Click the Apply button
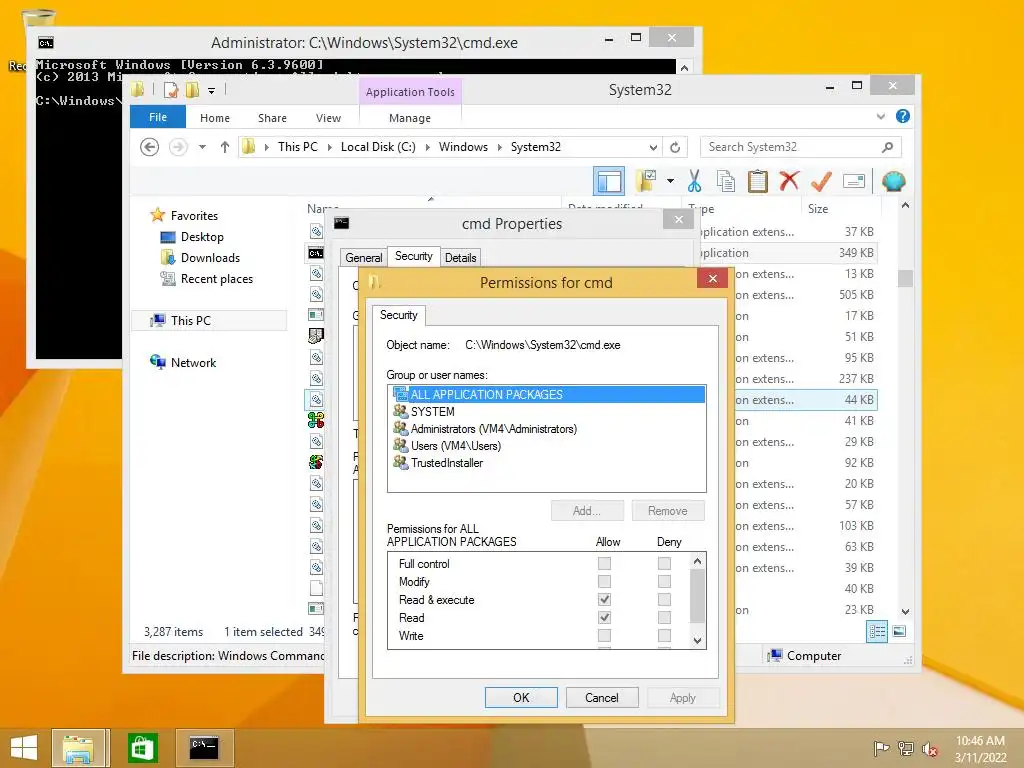Screen dimensions: 1024x768 point(682,697)
